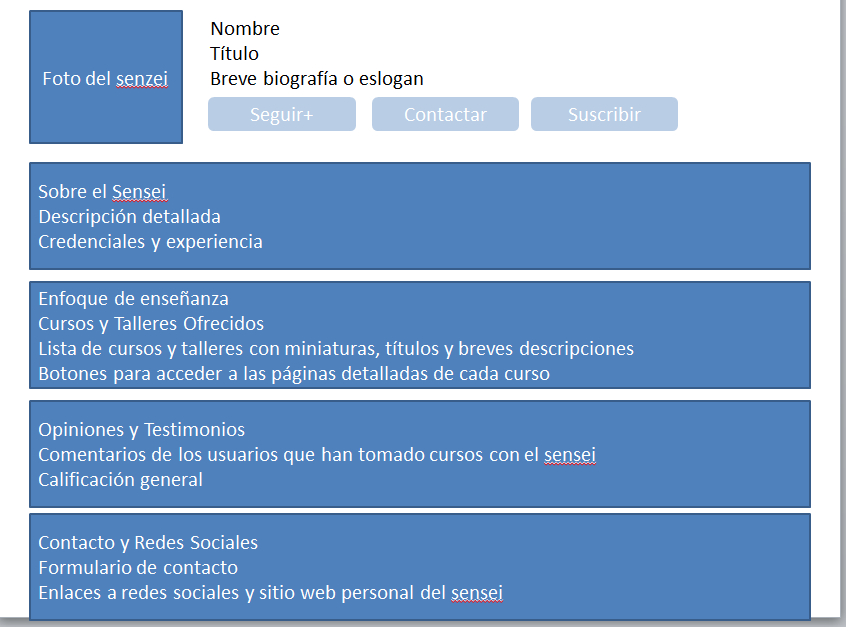Click the Enfoque de enseñanza heading
Image resolution: width=846 pixels, height=627 pixels.
point(133,299)
